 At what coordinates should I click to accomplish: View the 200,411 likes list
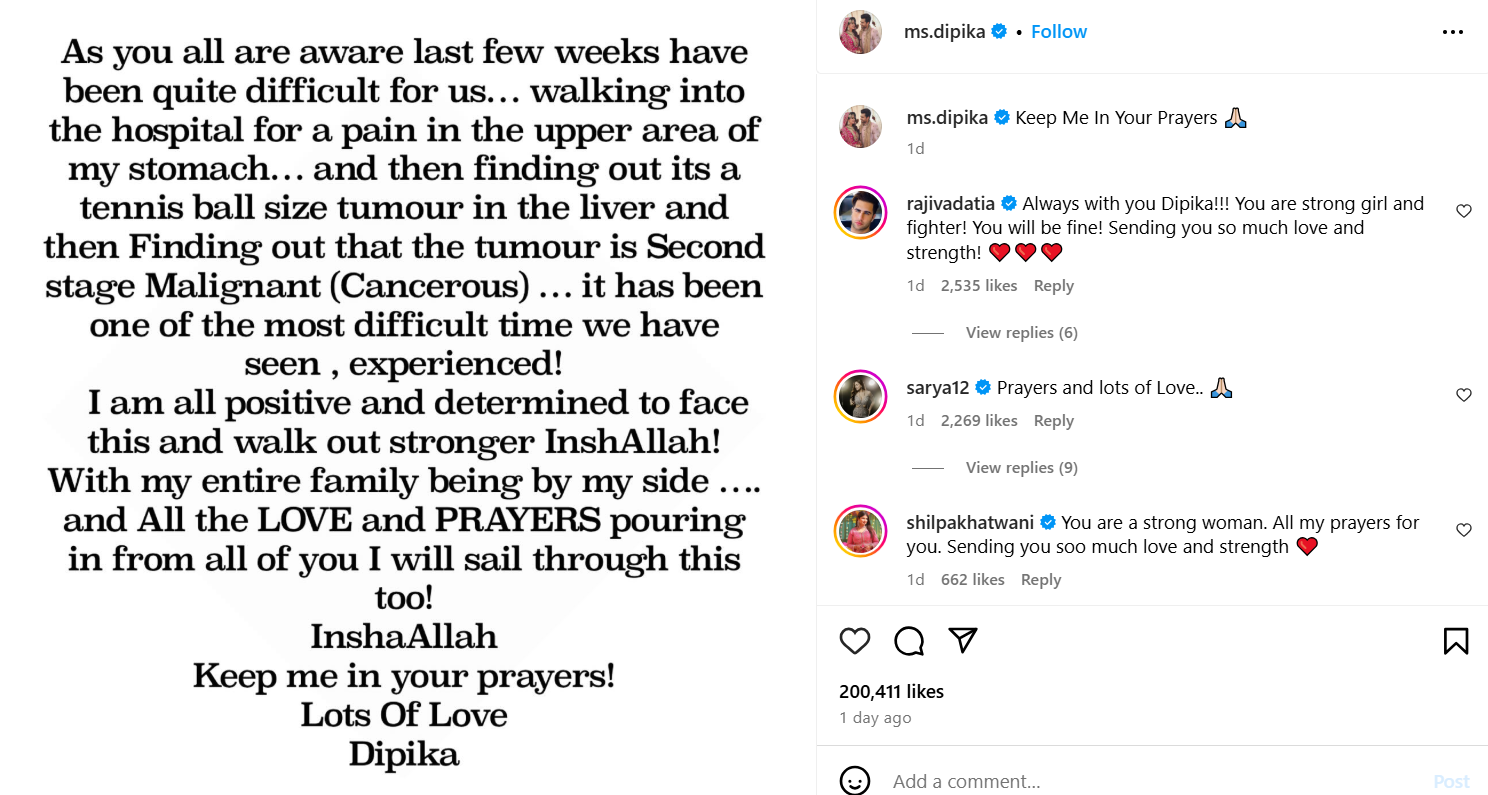[x=891, y=691]
